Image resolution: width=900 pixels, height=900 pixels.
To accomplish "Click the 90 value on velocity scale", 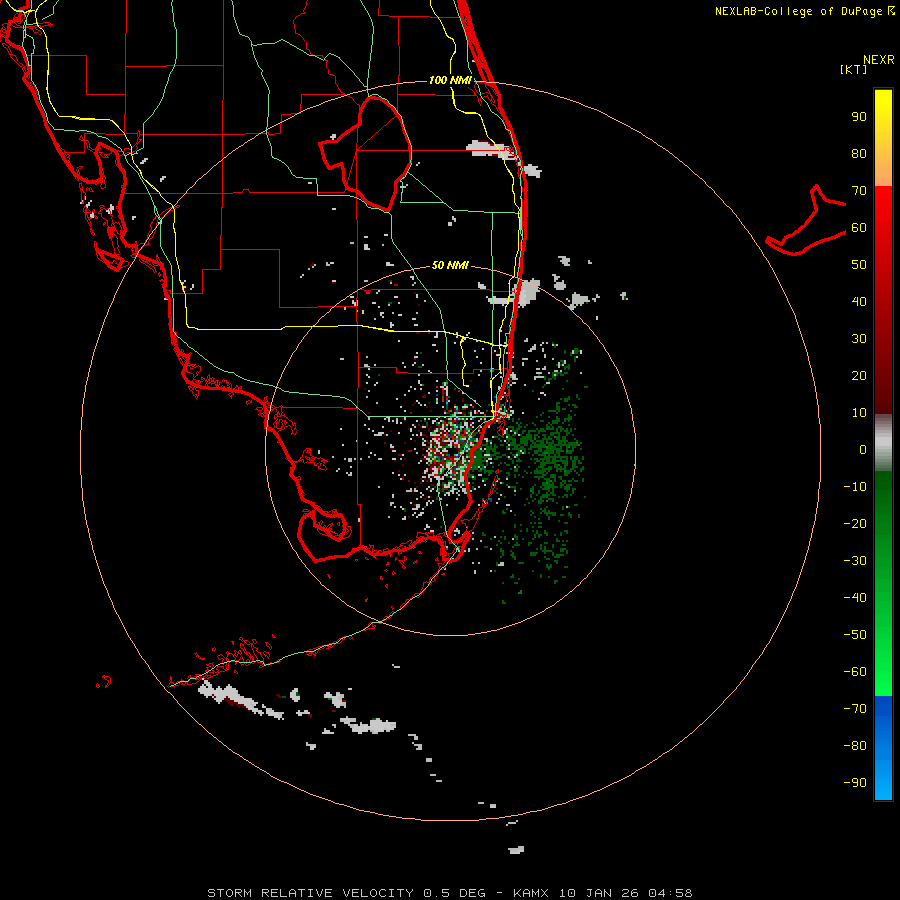I will (859, 117).
